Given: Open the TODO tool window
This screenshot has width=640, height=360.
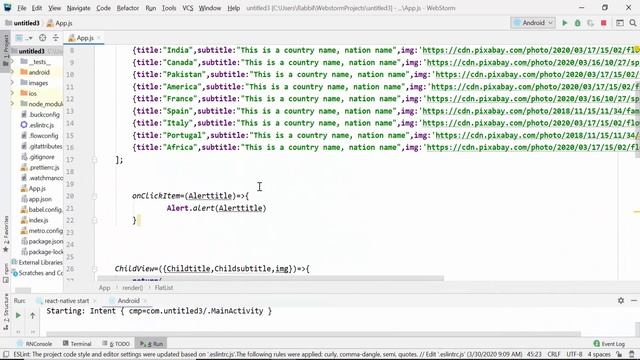Looking at the screenshot, I should pyautogui.click(x=116, y=344).
